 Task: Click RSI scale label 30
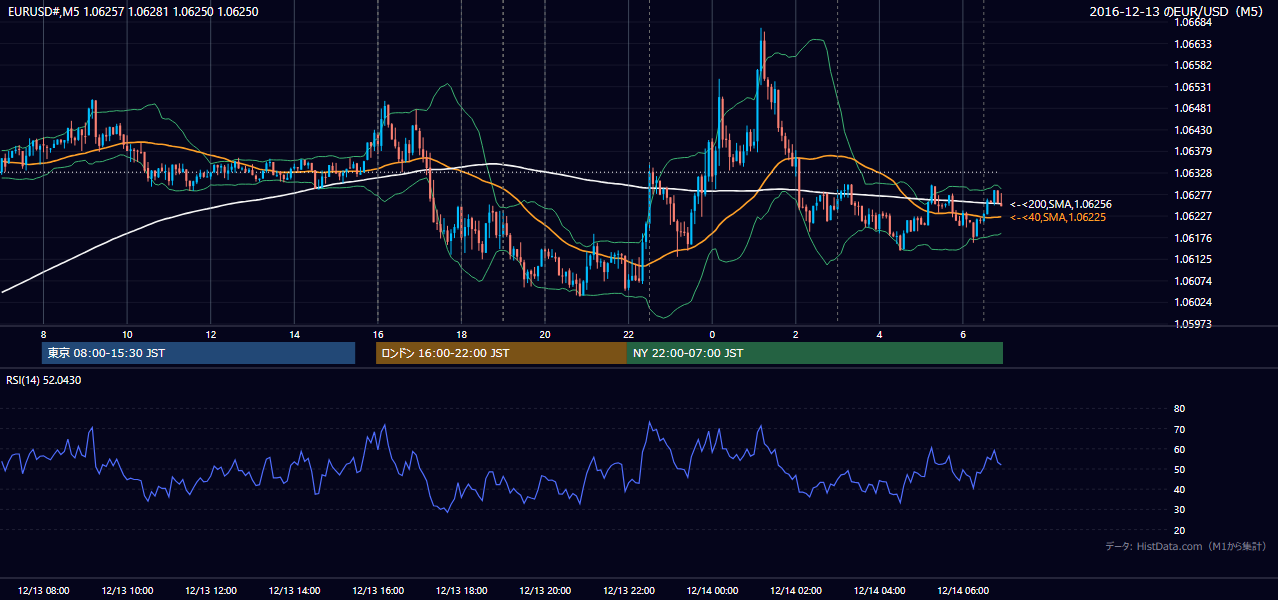[x=1179, y=510]
